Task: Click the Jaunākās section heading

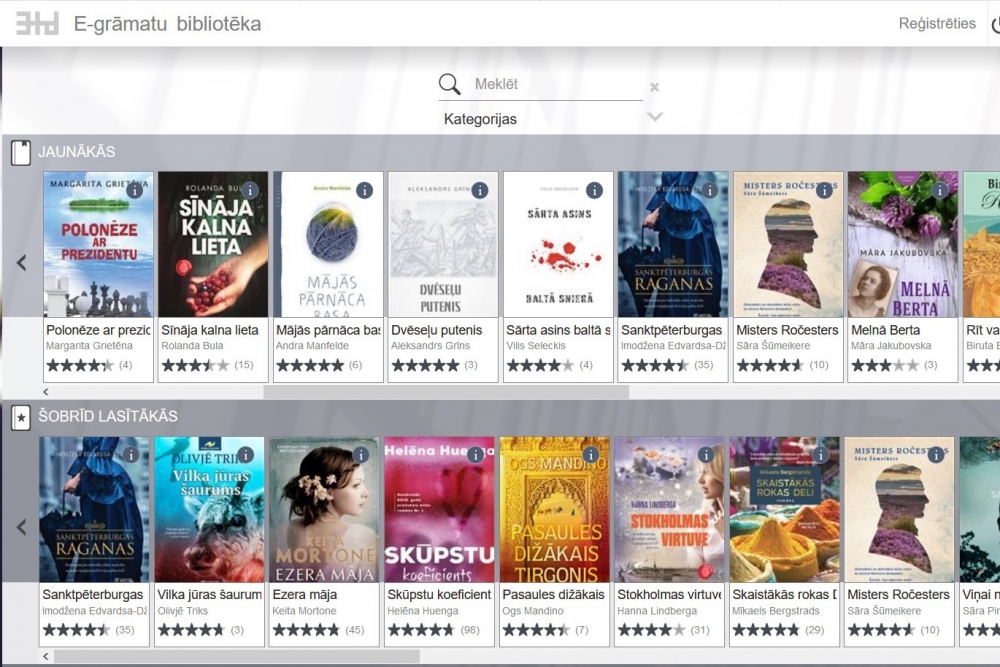Action: (x=77, y=152)
